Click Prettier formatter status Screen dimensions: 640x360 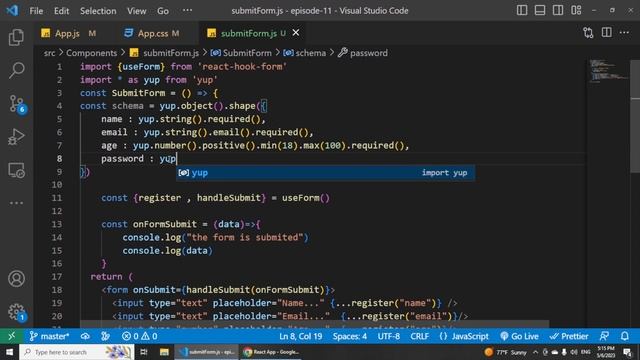(569, 336)
